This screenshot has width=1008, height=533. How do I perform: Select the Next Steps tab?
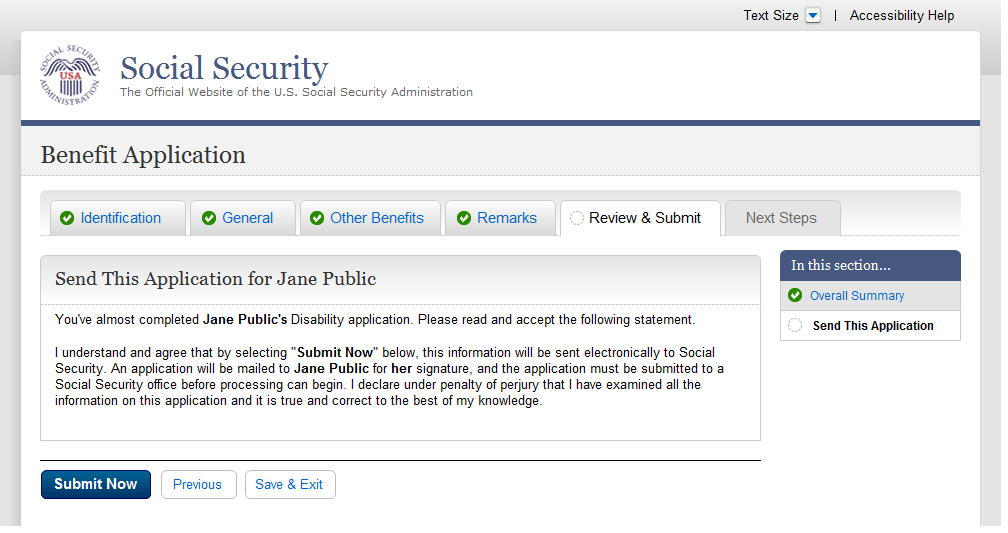(781, 218)
